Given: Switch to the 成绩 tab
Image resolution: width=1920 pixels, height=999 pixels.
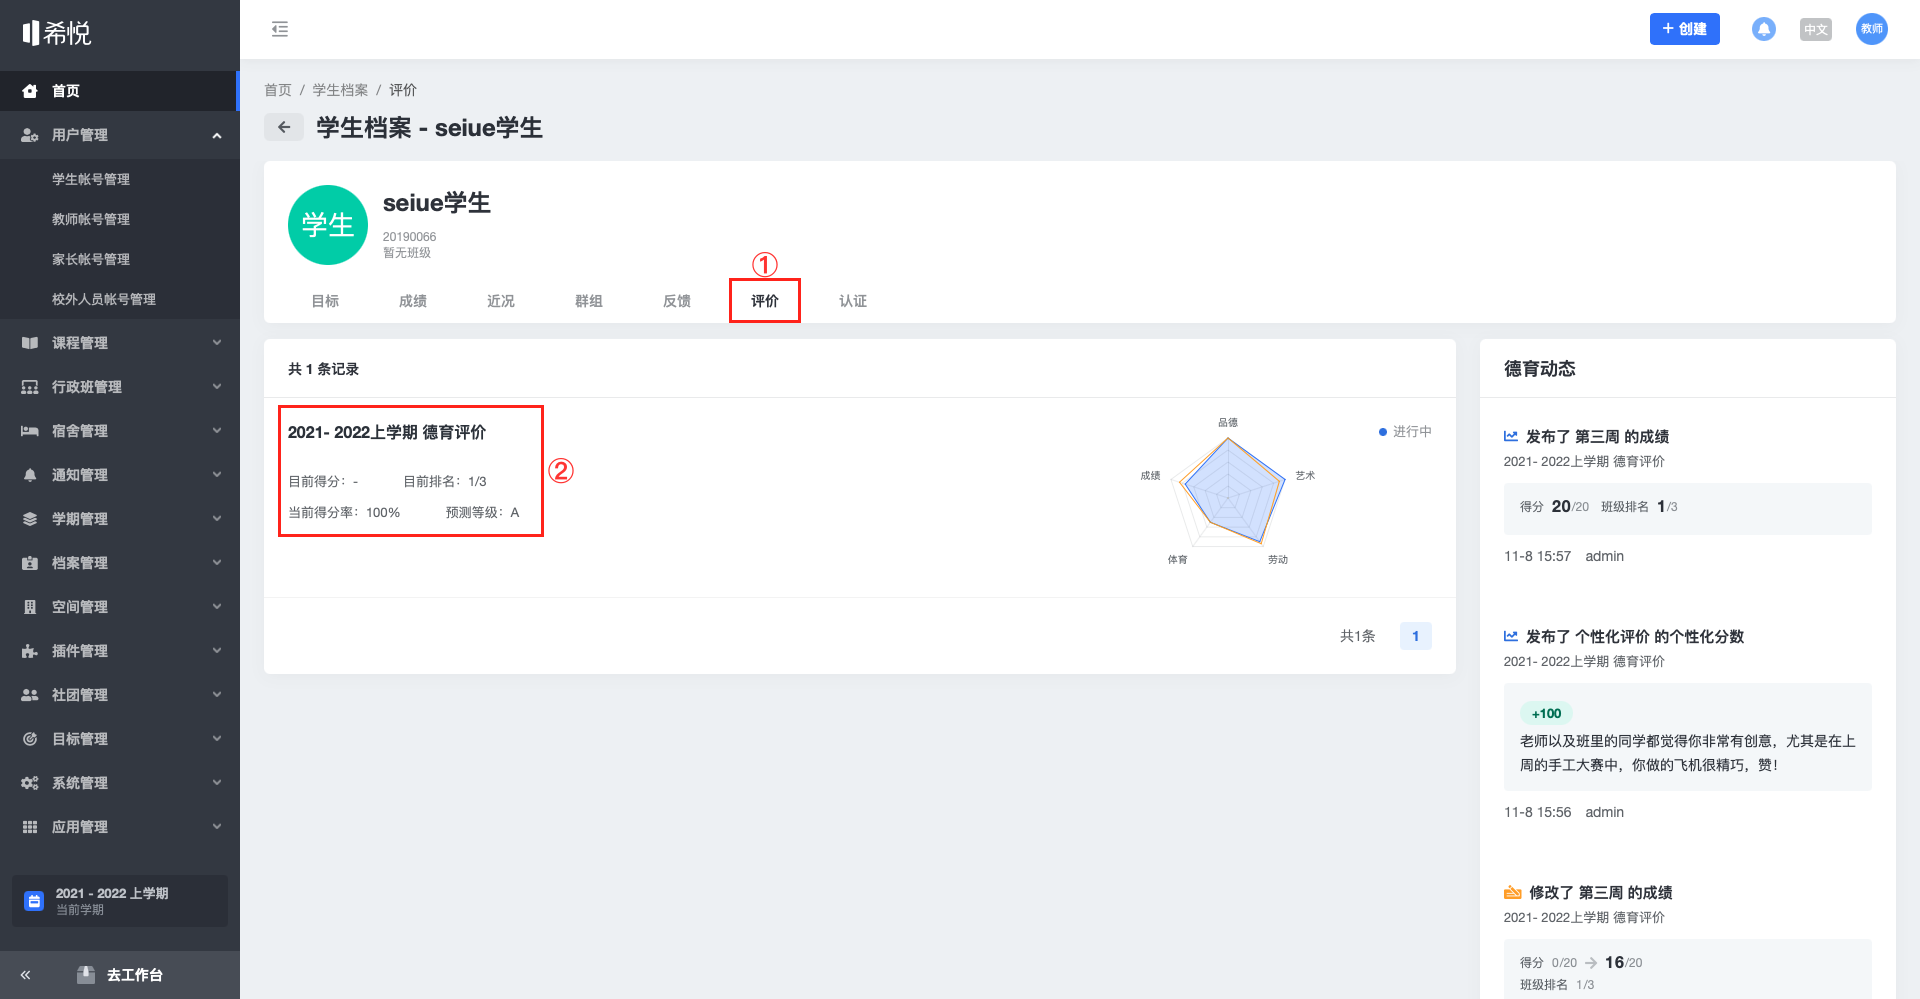Looking at the screenshot, I should (x=413, y=301).
